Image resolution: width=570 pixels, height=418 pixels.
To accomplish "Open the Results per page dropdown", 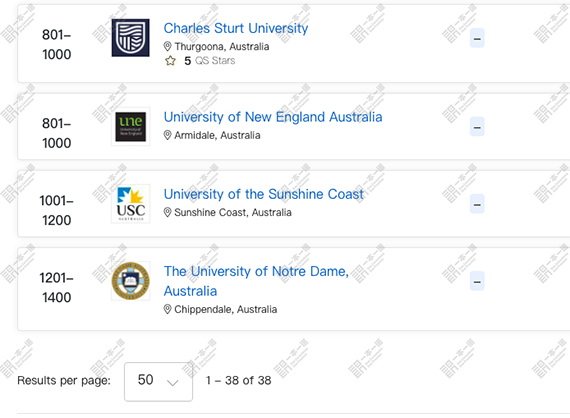I will (158, 382).
